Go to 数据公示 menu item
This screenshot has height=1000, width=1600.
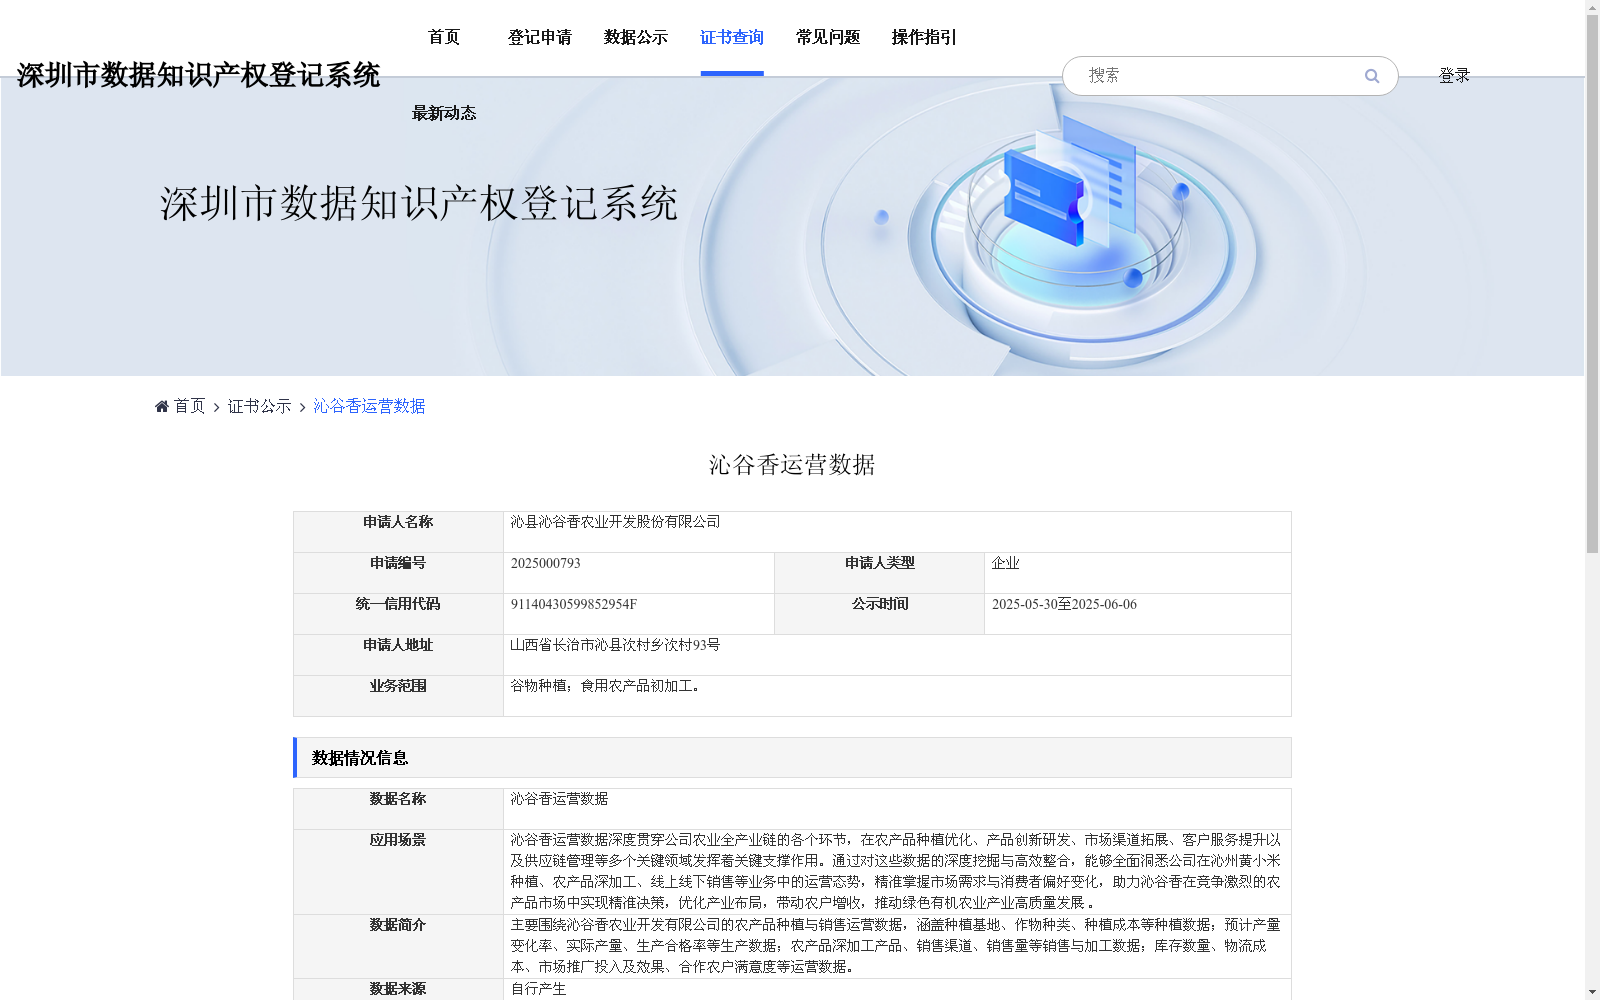[636, 37]
